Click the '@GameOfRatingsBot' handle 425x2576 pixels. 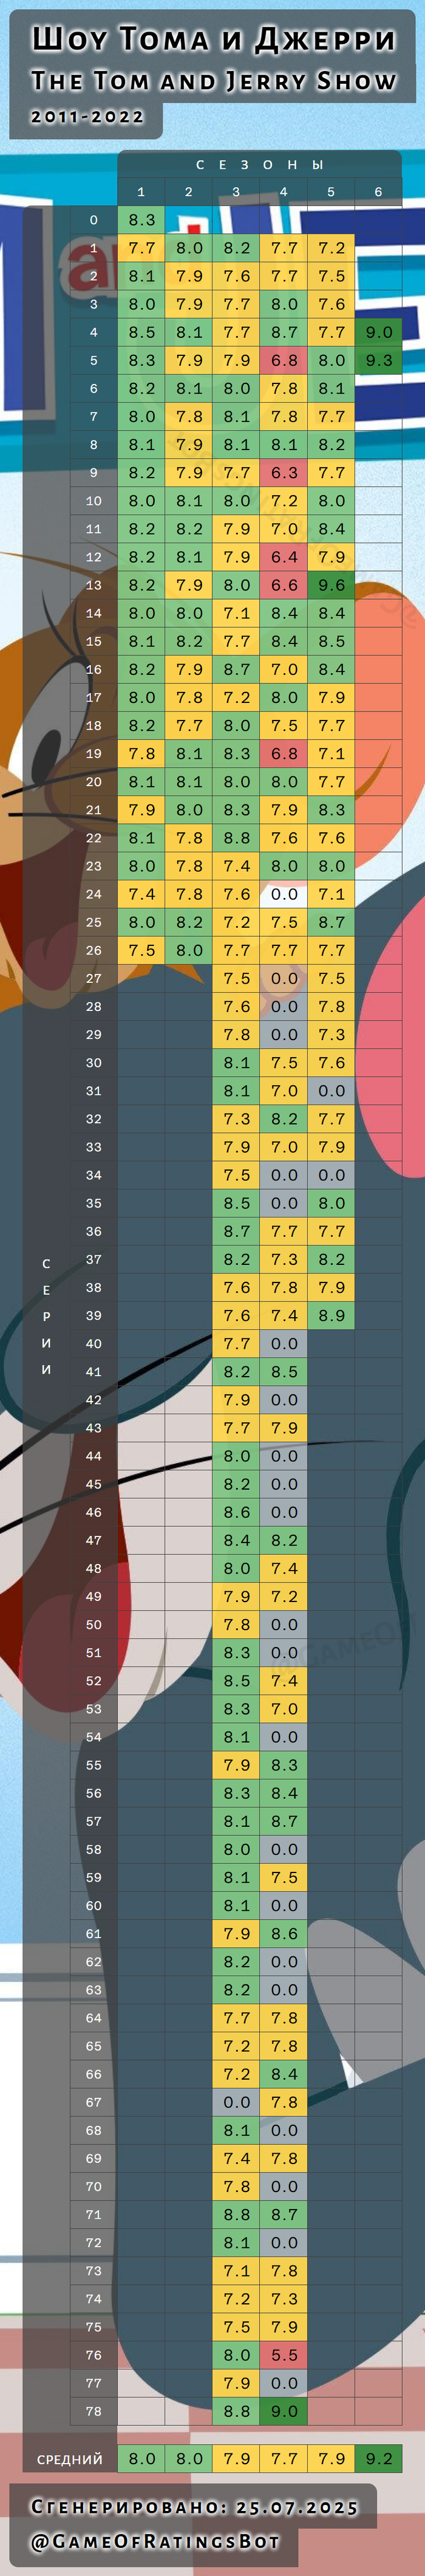155,2541
